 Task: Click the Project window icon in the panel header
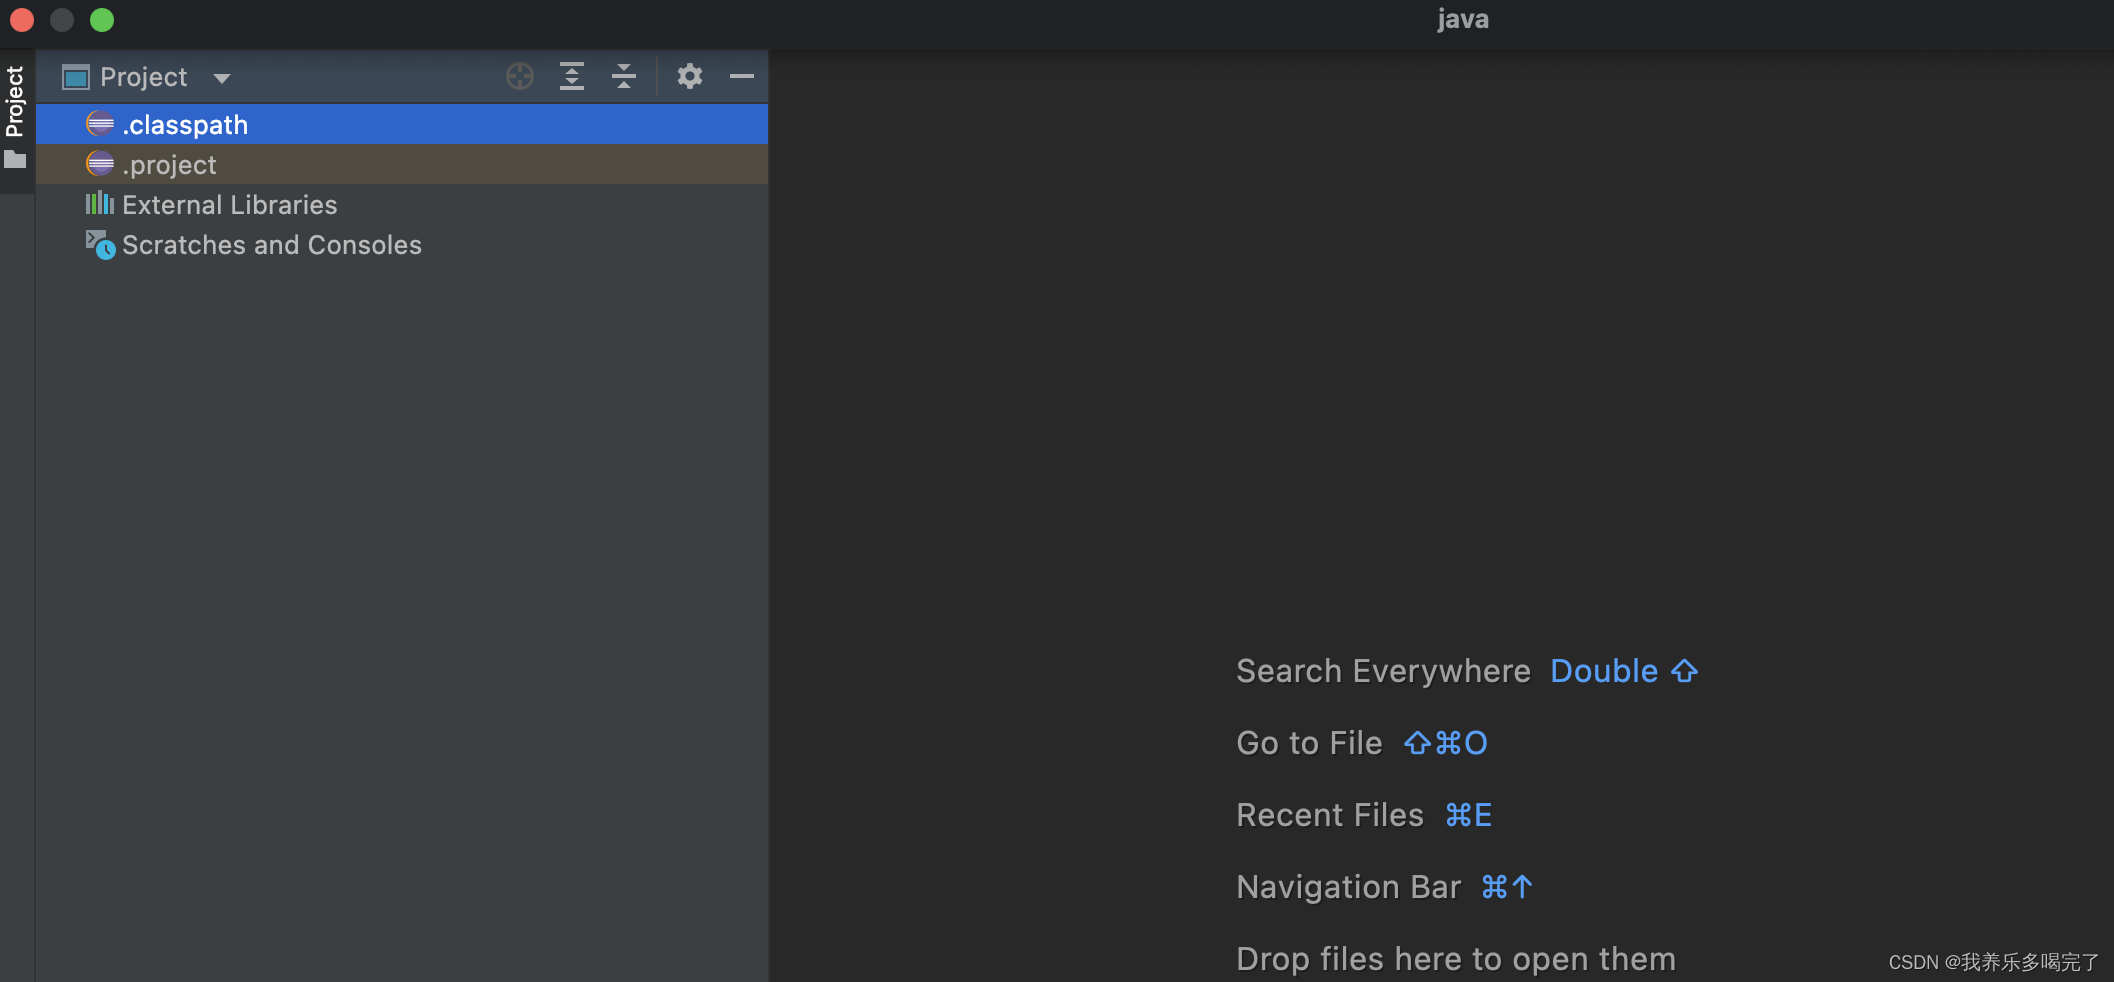[76, 77]
